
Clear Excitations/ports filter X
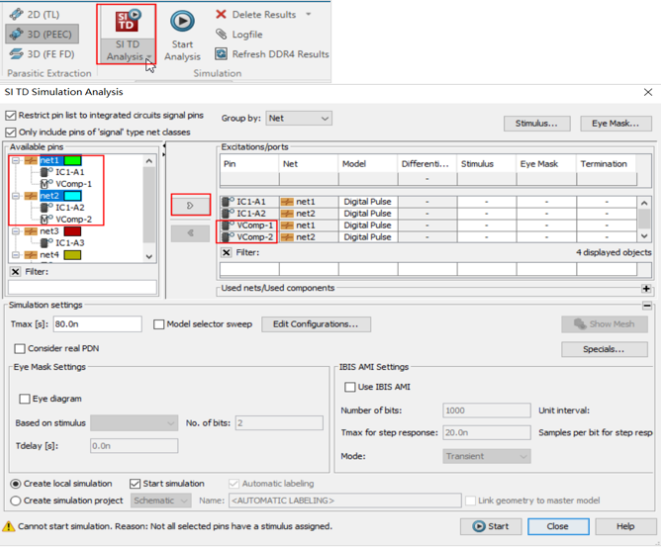pos(226,252)
